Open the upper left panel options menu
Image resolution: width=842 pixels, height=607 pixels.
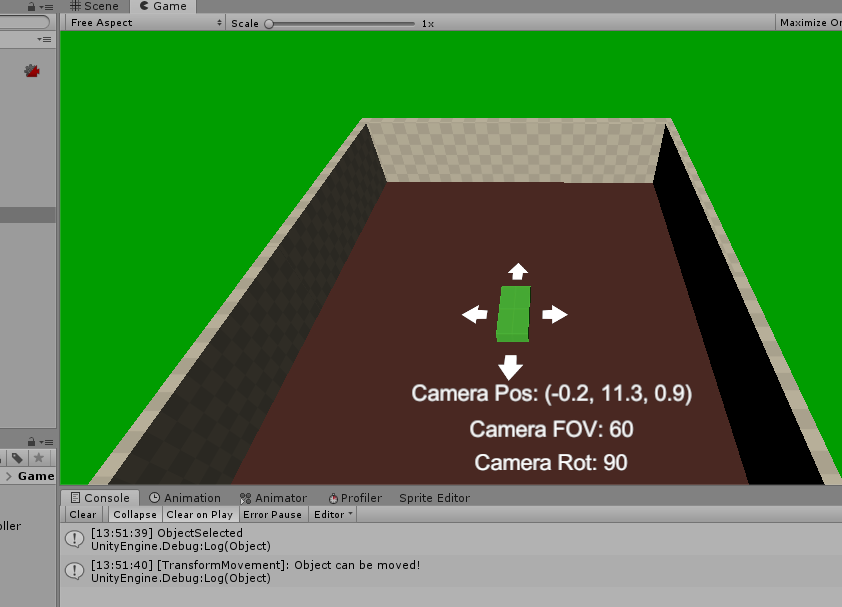point(44,39)
